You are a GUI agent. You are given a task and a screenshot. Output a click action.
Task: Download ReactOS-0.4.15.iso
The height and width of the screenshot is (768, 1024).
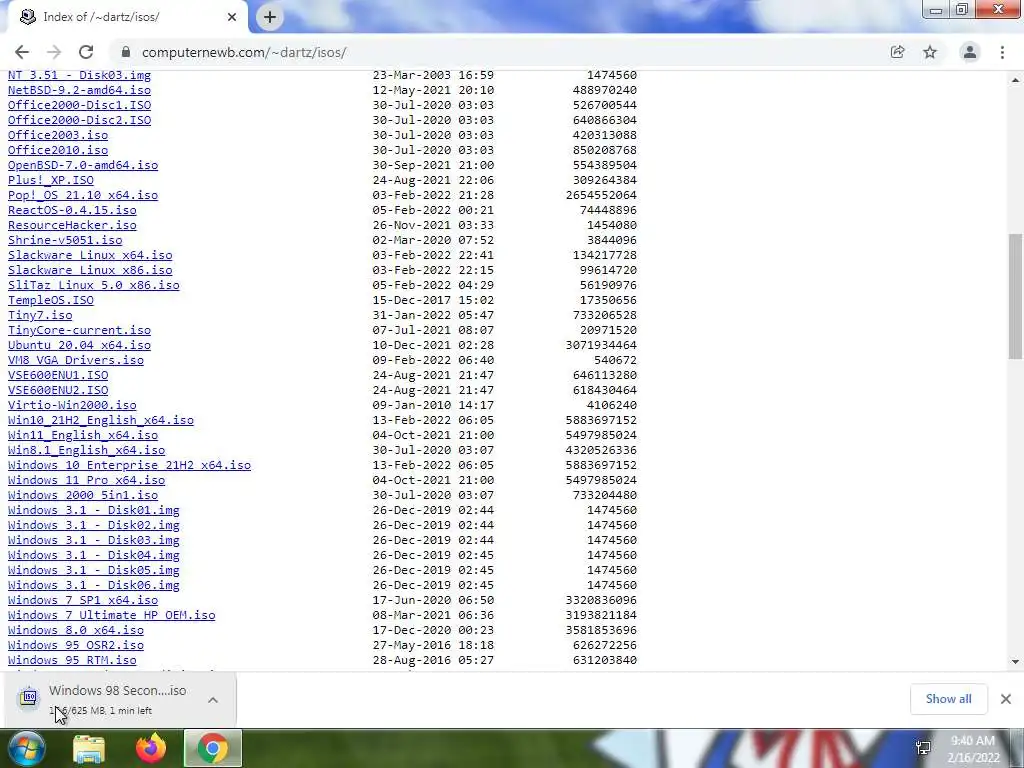tap(72, 210)
